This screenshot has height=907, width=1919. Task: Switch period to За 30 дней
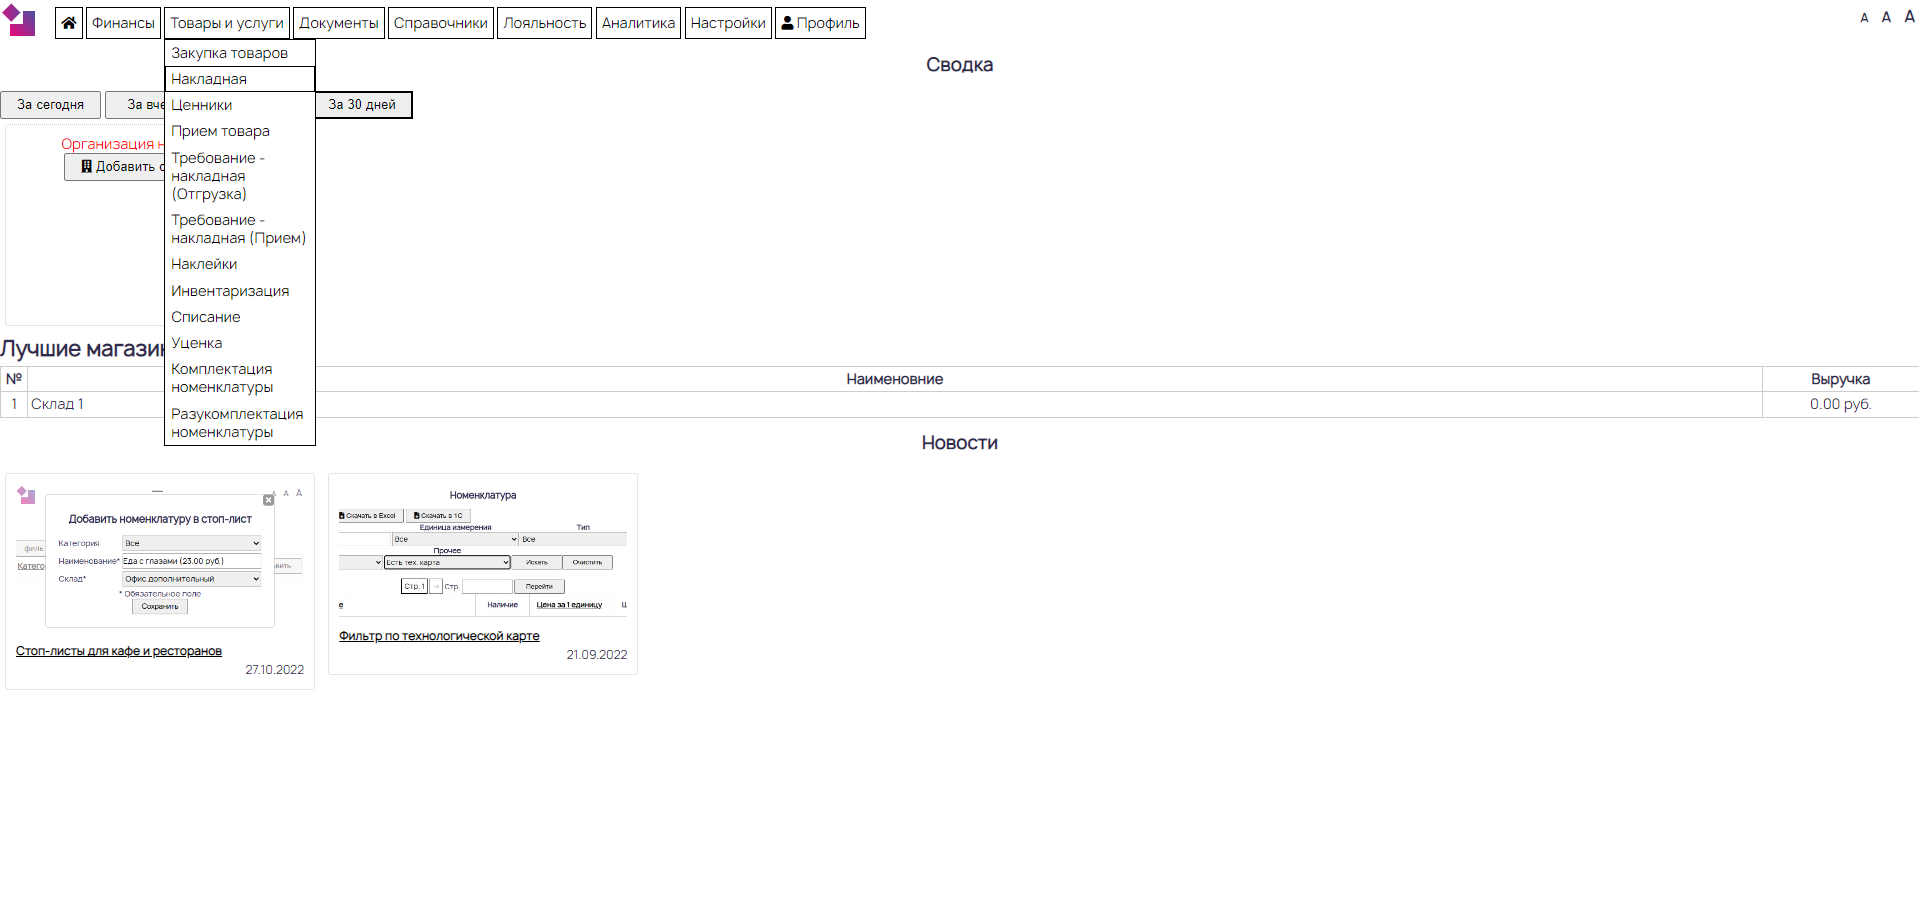pyautogui.click(x=362, y=105)
